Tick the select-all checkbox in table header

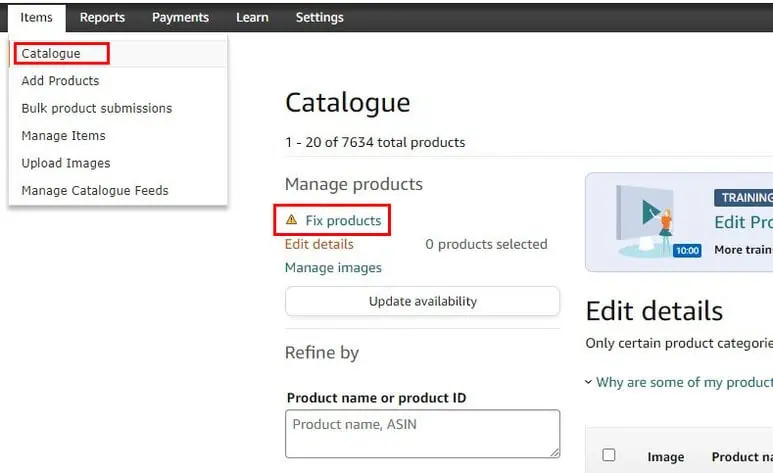click(x=609, y=455)
